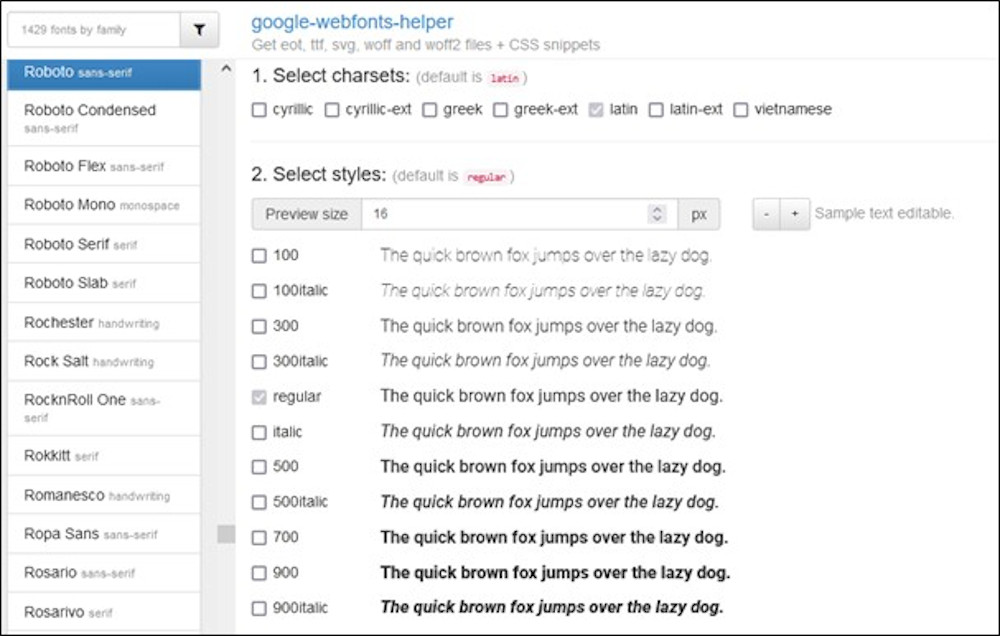Click the 700 weight sample sentence
Screen dimensions: 1000x636
(554, 538)
